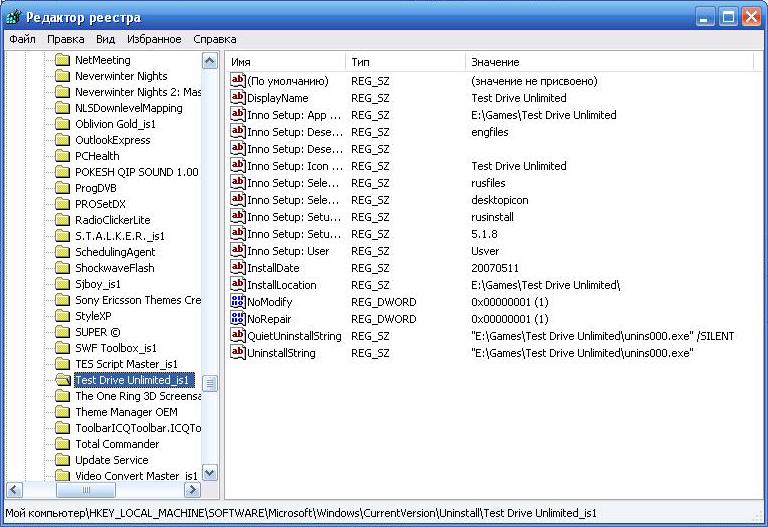Click the folder icon of NetMeeting key
Image resolution: width=768 pixels, height=527 pixels.
63,60
